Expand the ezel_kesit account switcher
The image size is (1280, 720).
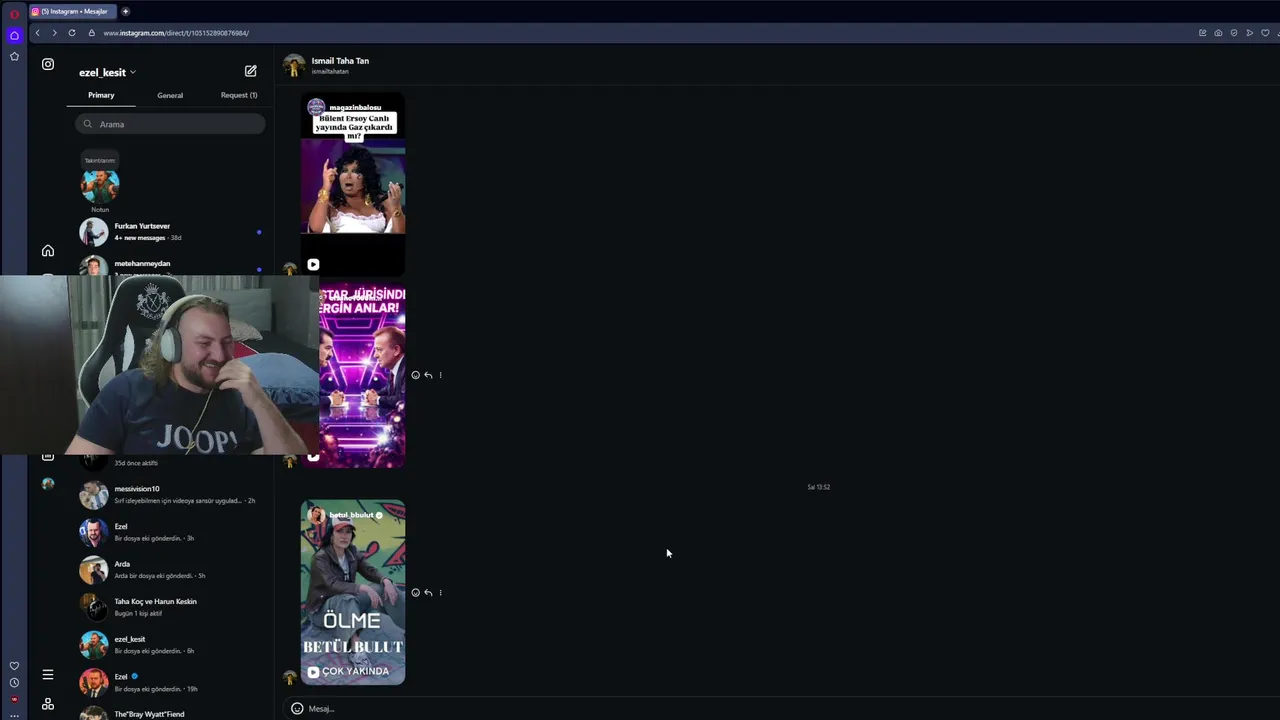coord(107,72)
